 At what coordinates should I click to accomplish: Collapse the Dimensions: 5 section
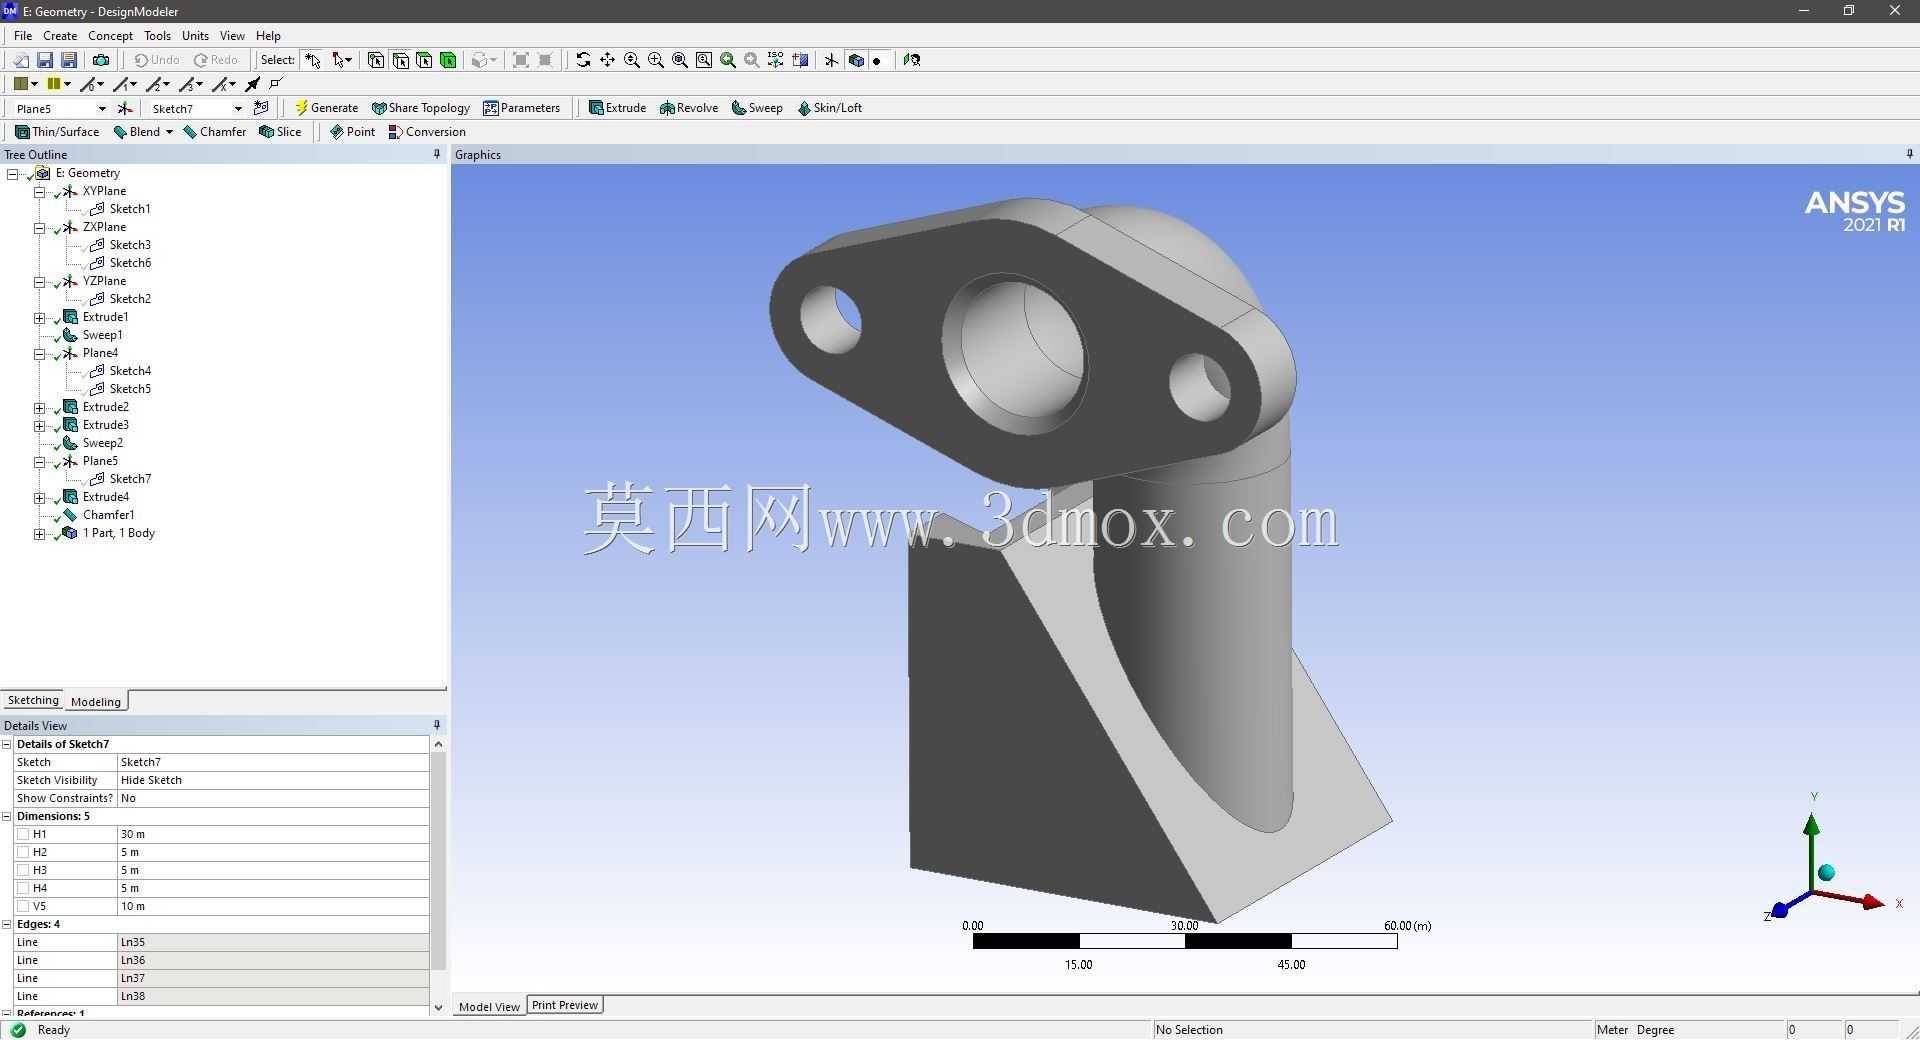tap(7, 816)
